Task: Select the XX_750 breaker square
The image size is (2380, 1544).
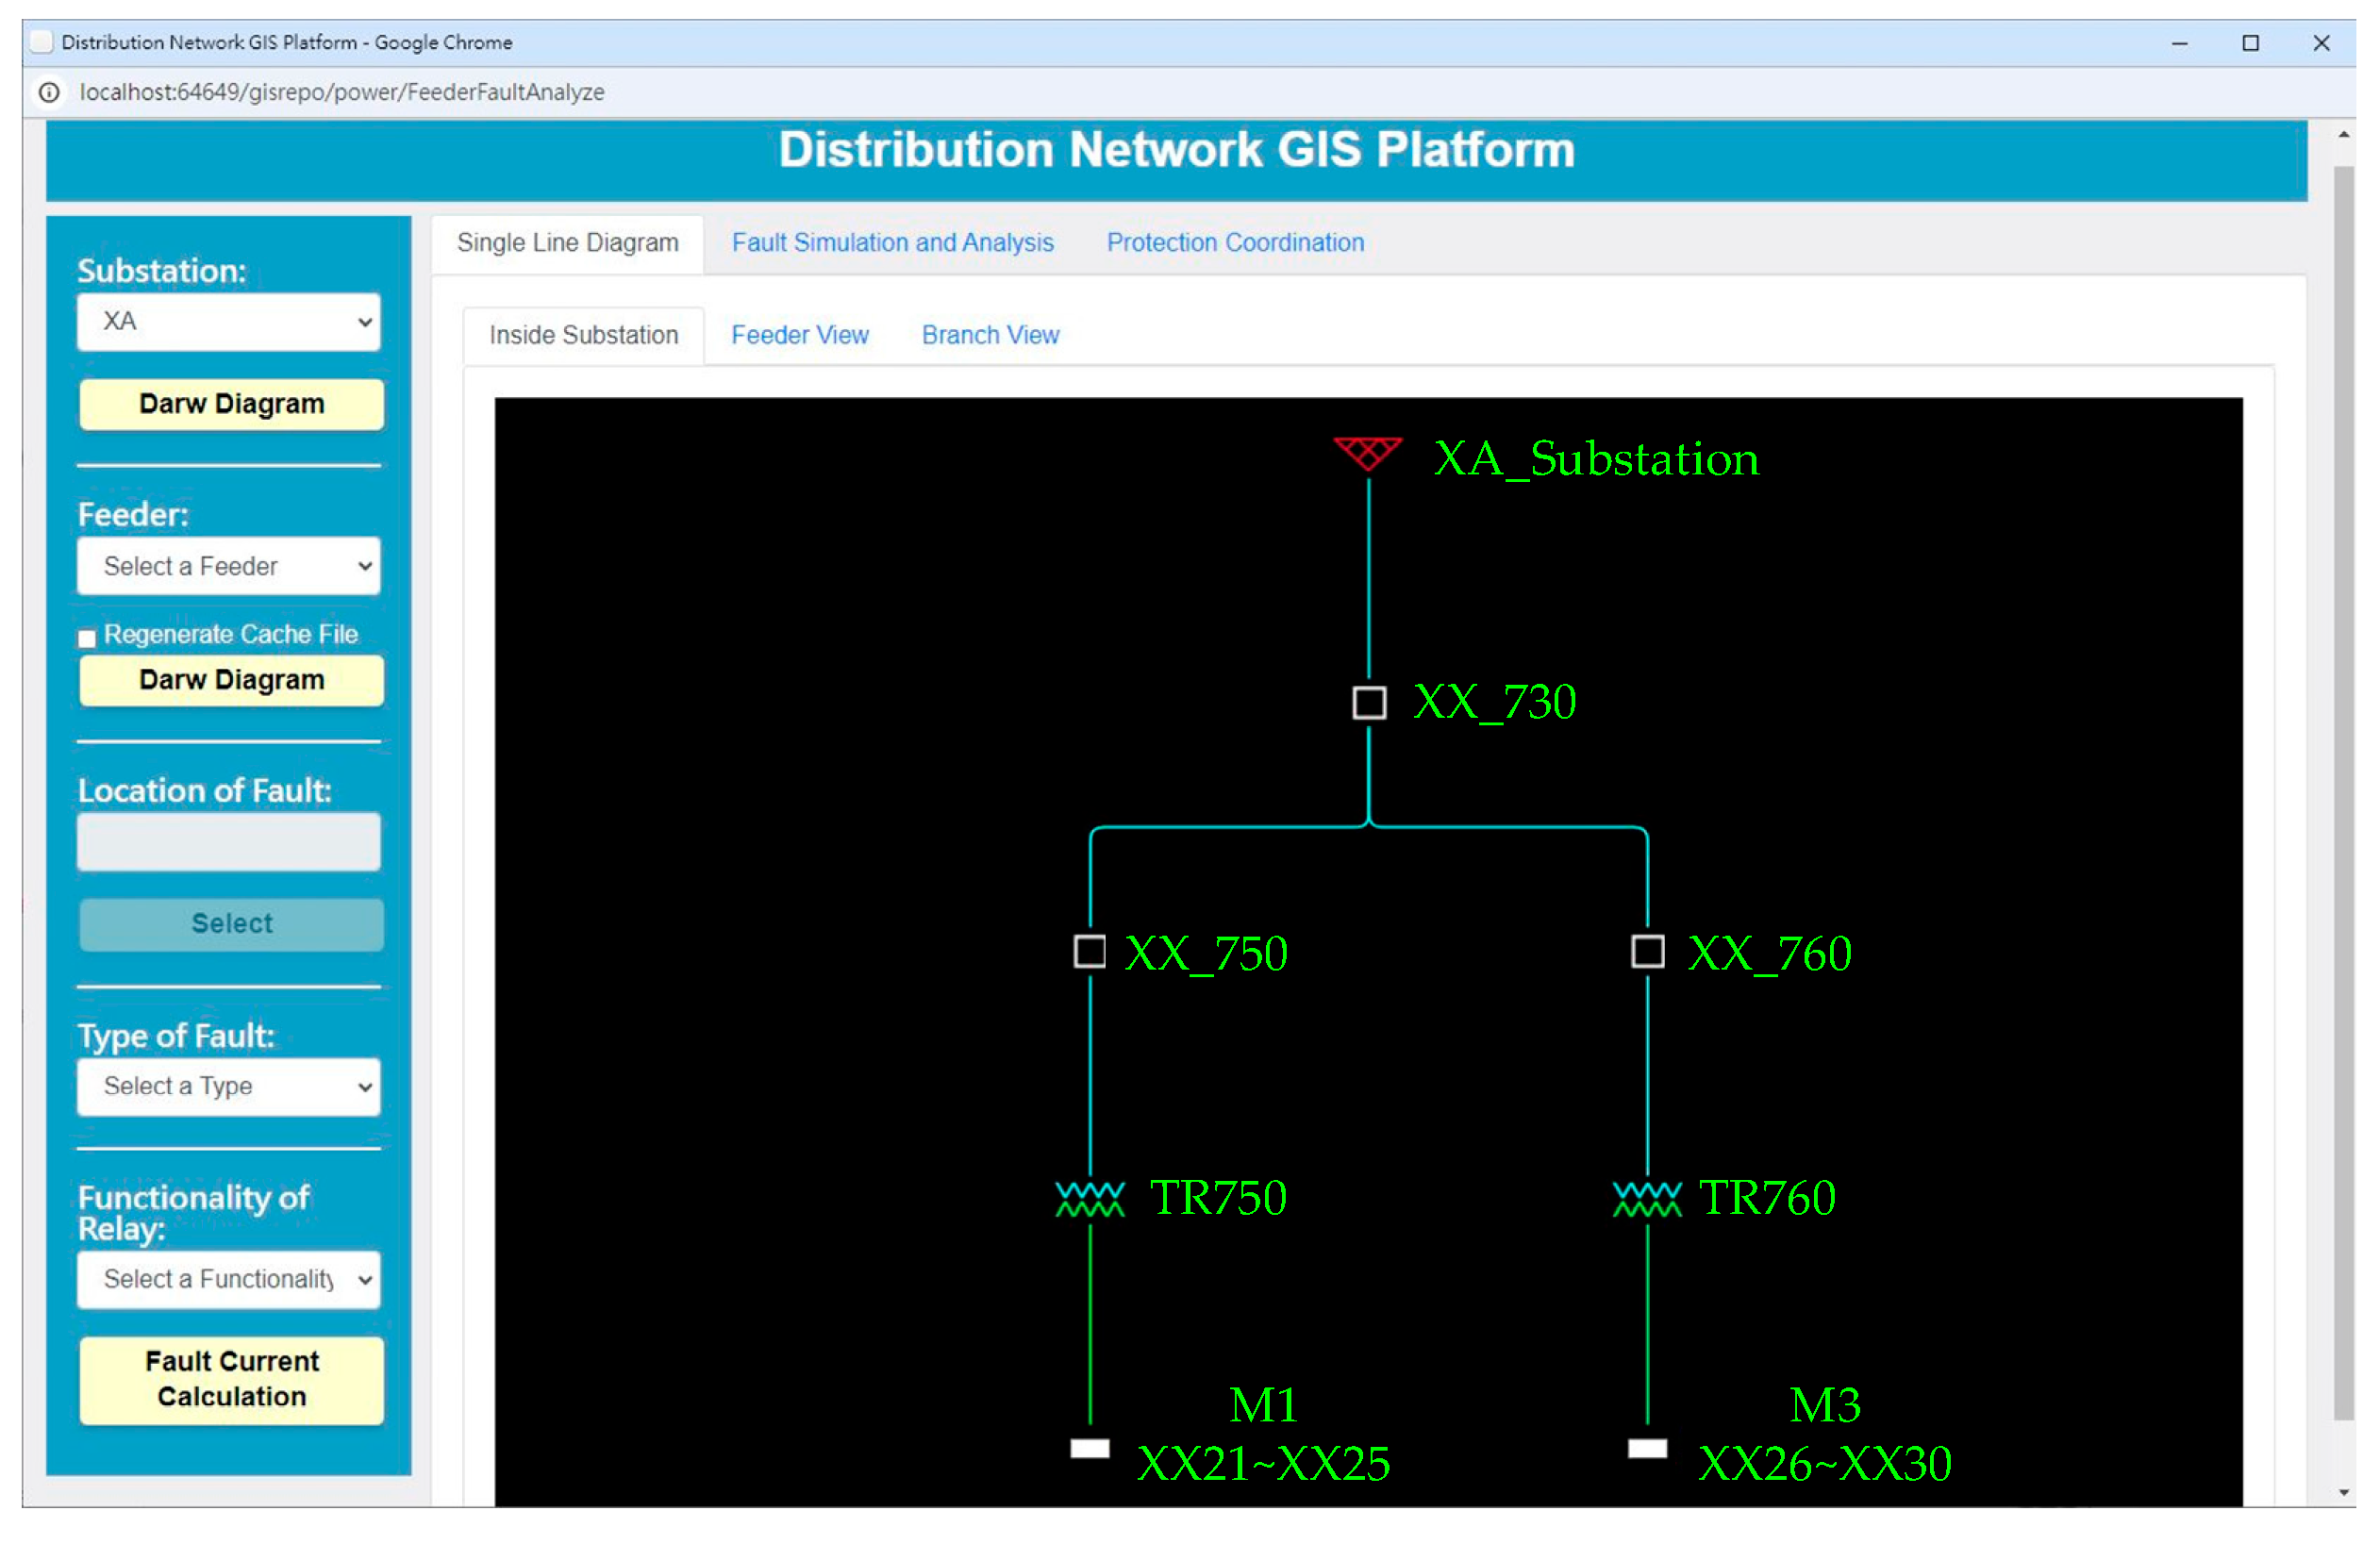Action: click(1090, 951)
